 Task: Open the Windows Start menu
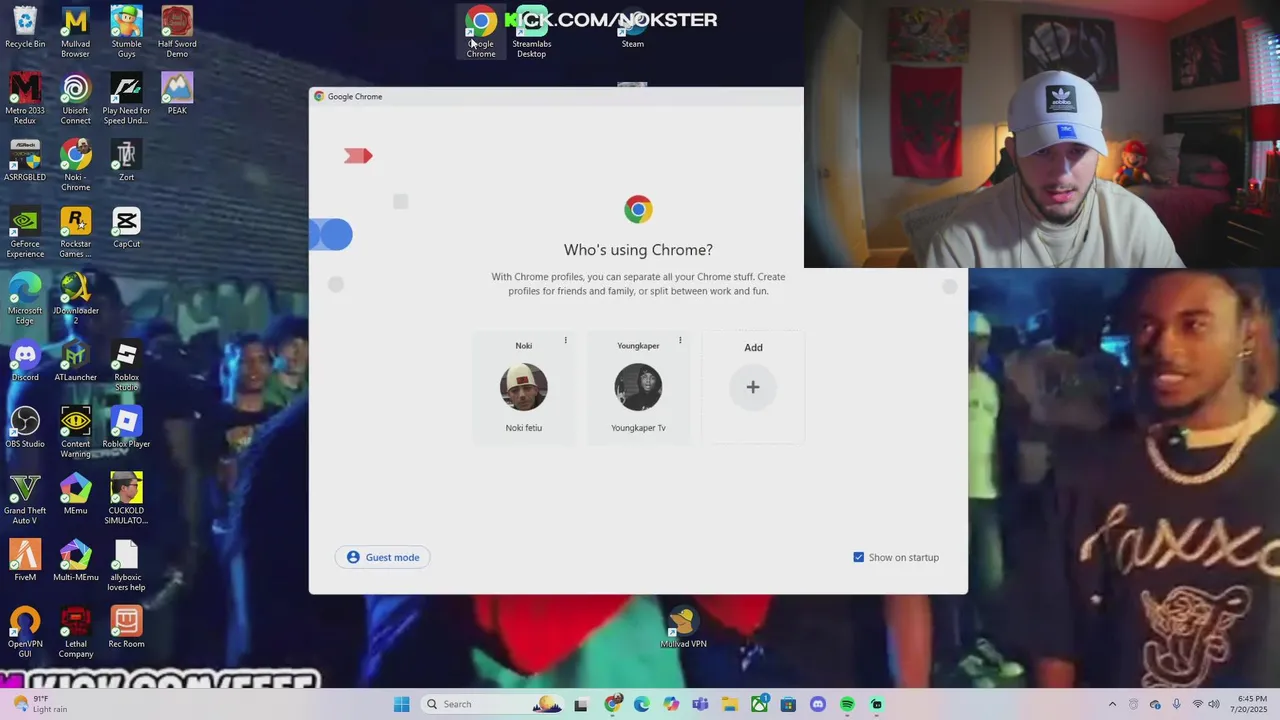(402, 705)
